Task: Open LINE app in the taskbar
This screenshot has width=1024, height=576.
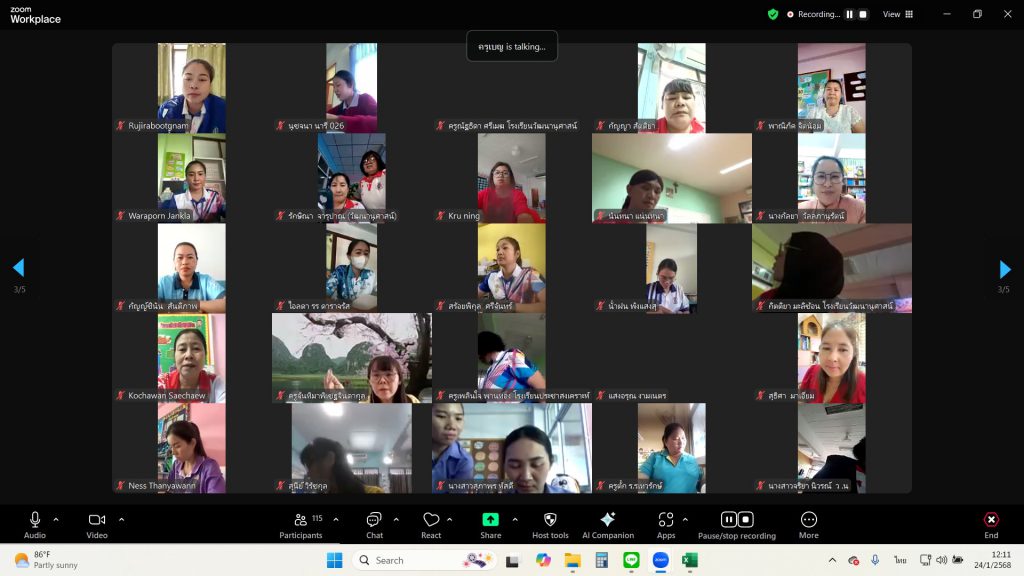Action: point(631,560)
